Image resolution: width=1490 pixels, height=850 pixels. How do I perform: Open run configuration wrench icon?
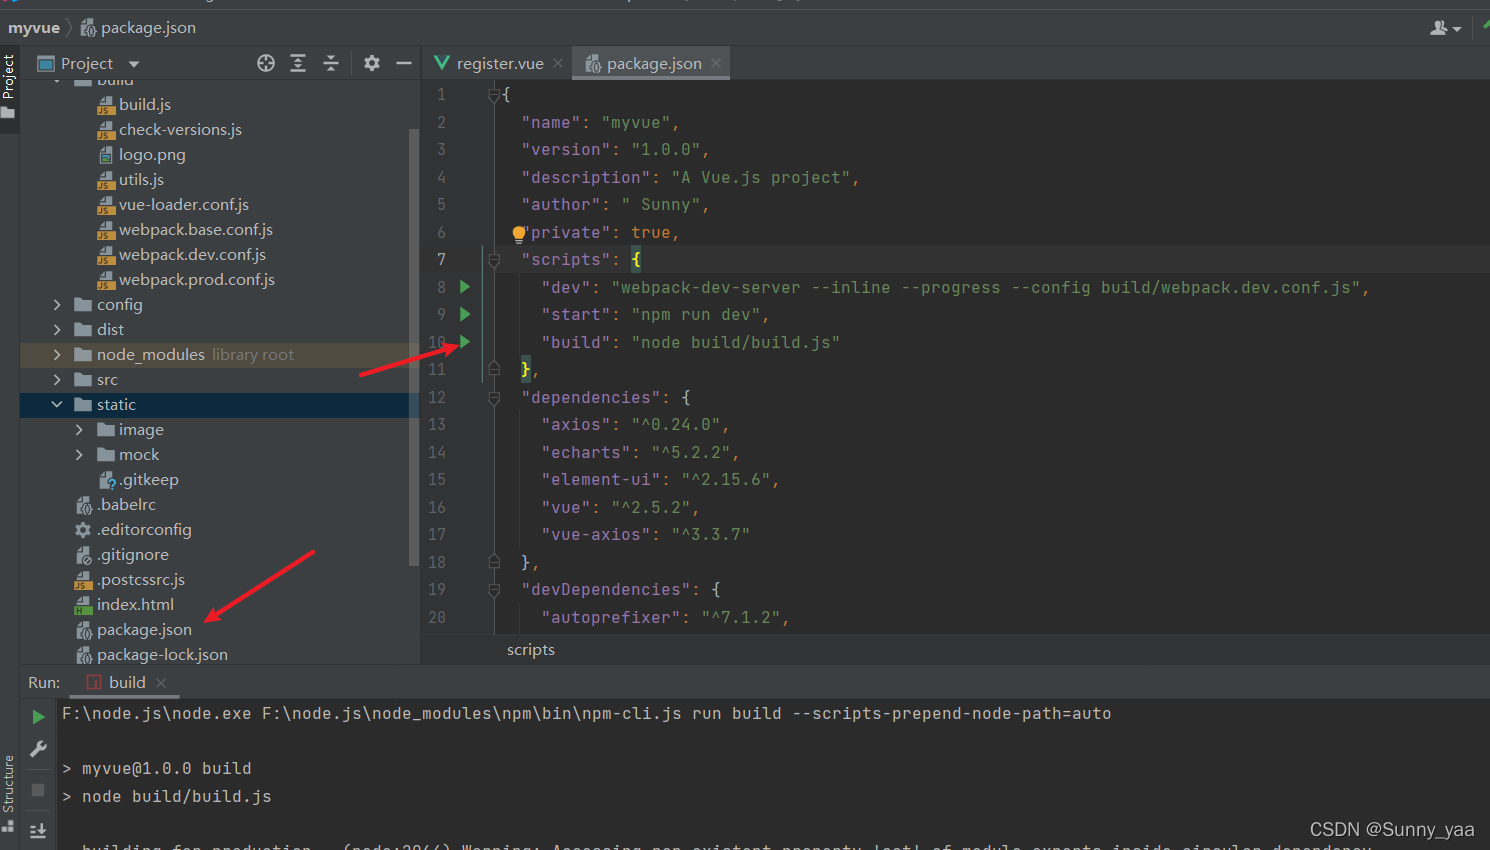pyautogui.click(x=38, y=749)
